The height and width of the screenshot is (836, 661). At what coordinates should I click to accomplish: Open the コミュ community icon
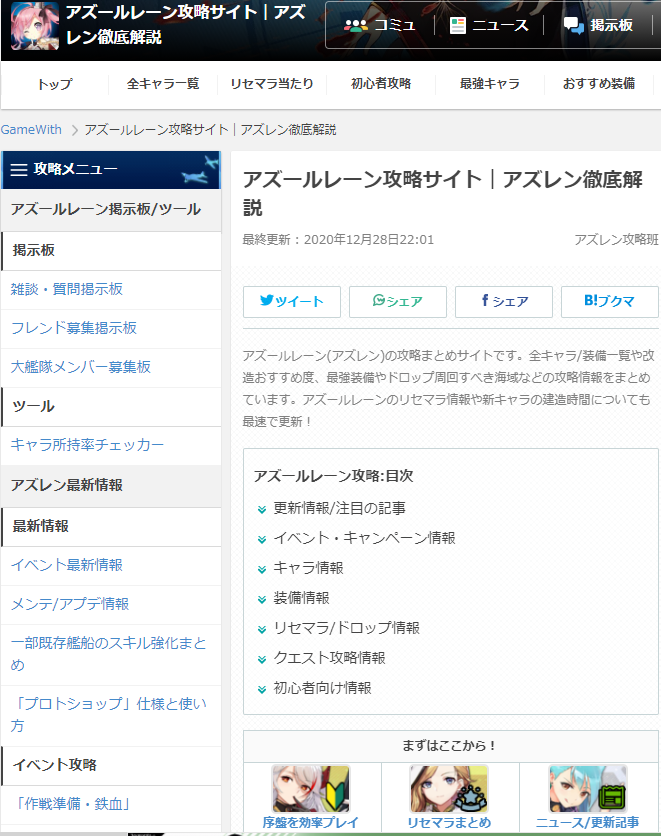[x=355, y=25]
